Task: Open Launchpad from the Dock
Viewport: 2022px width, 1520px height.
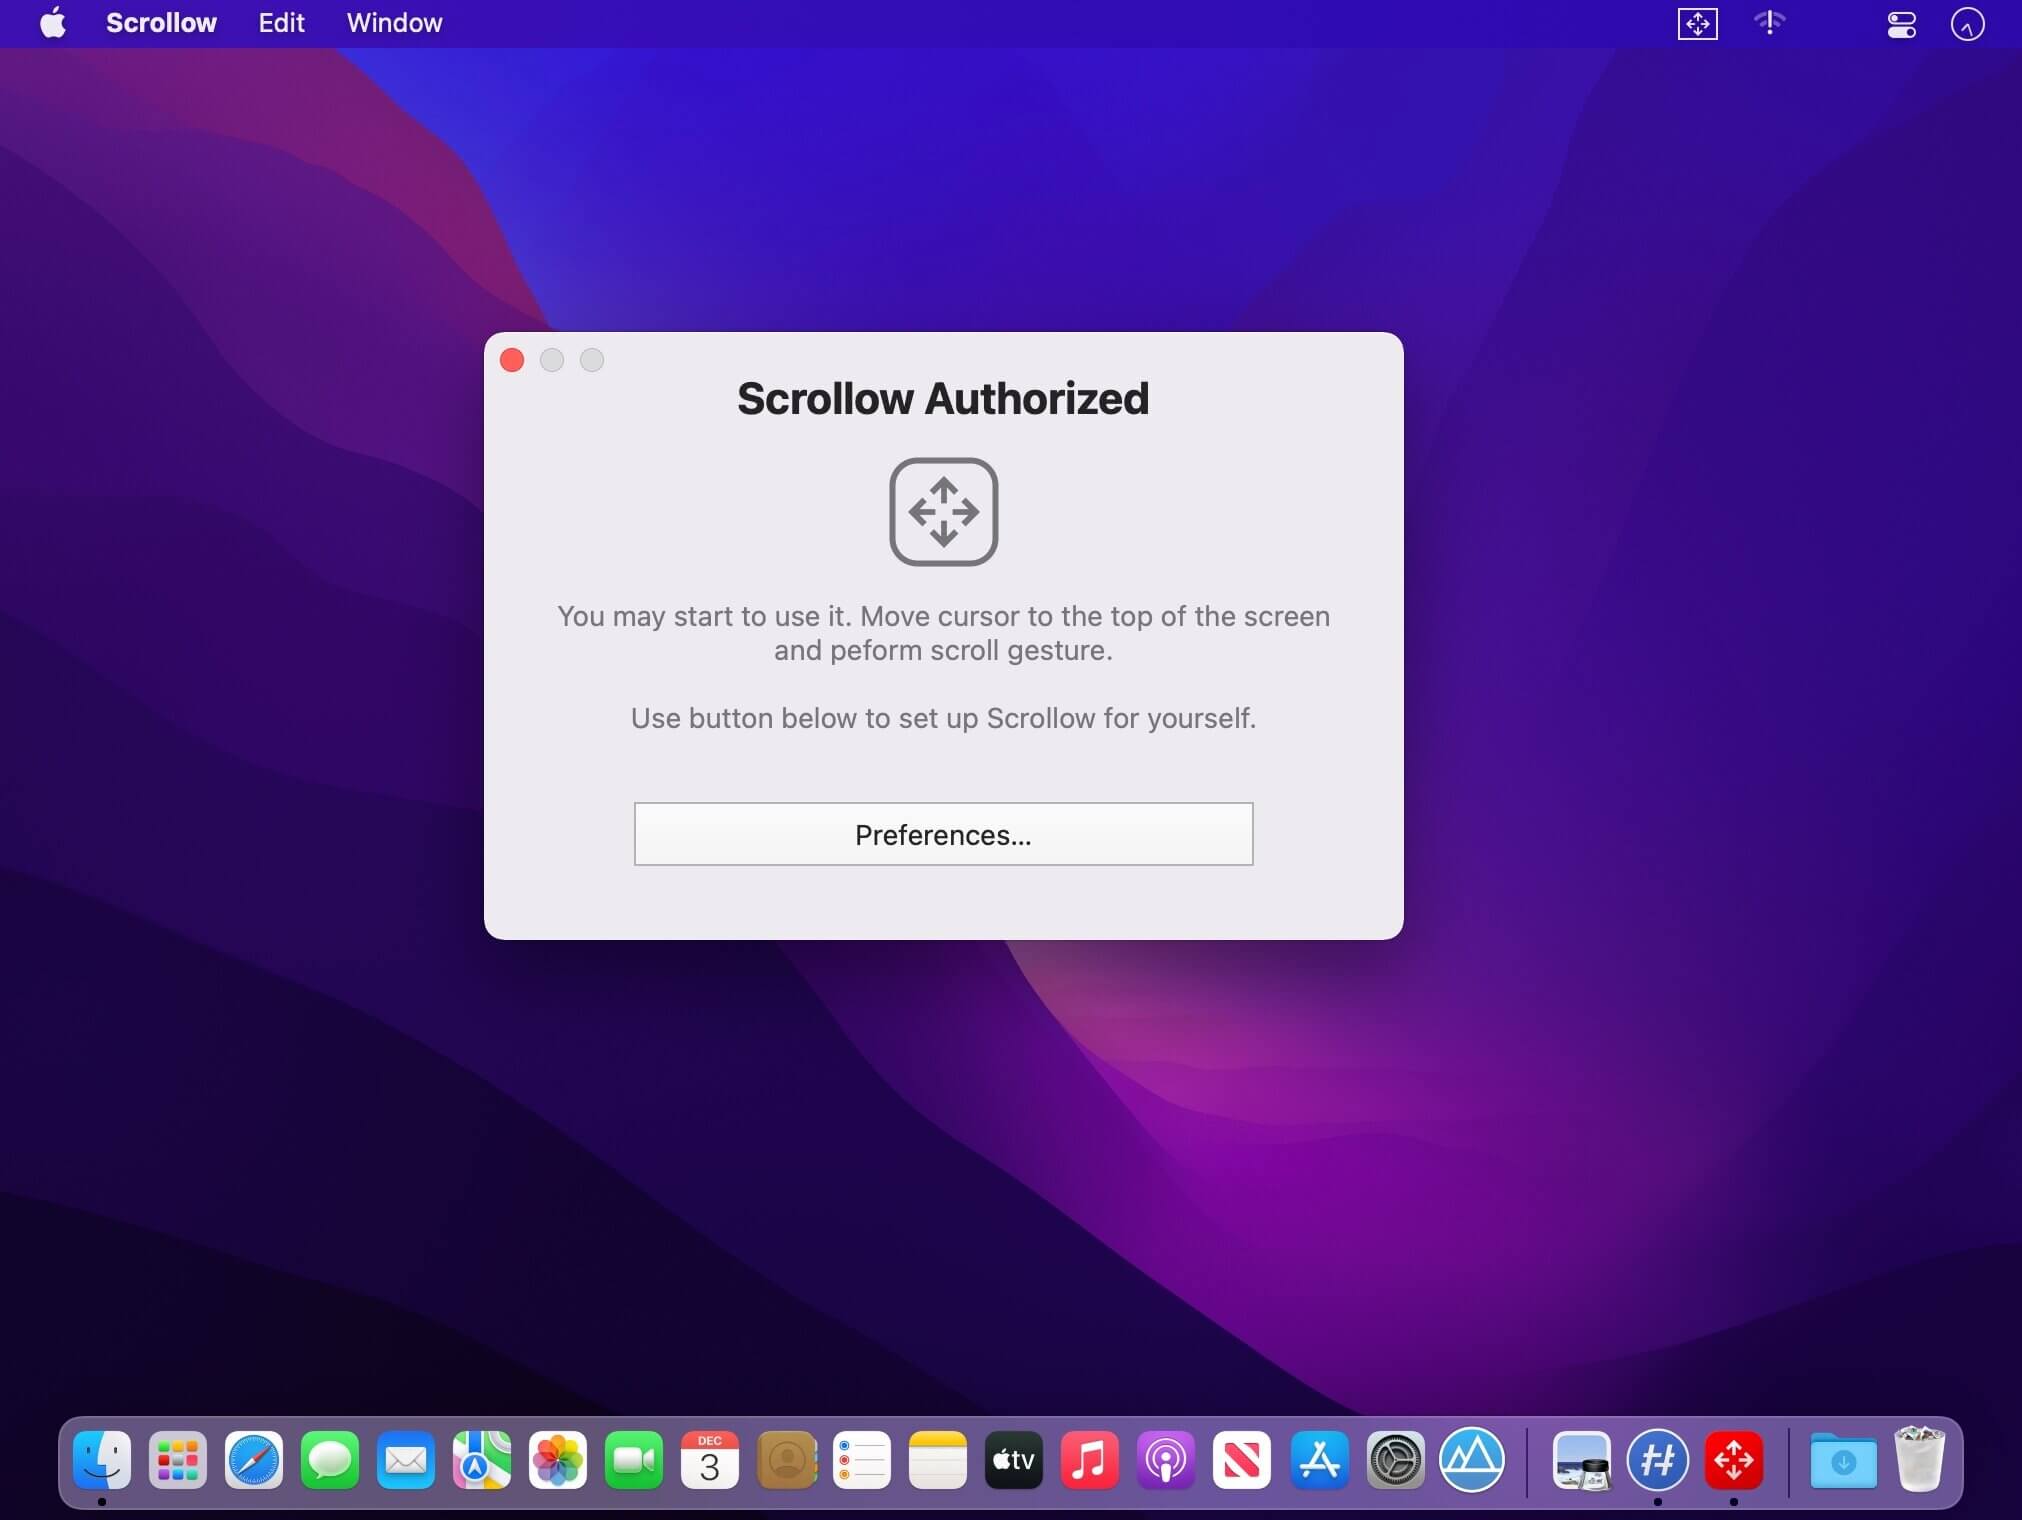Action: click(x=178, y=1461)
